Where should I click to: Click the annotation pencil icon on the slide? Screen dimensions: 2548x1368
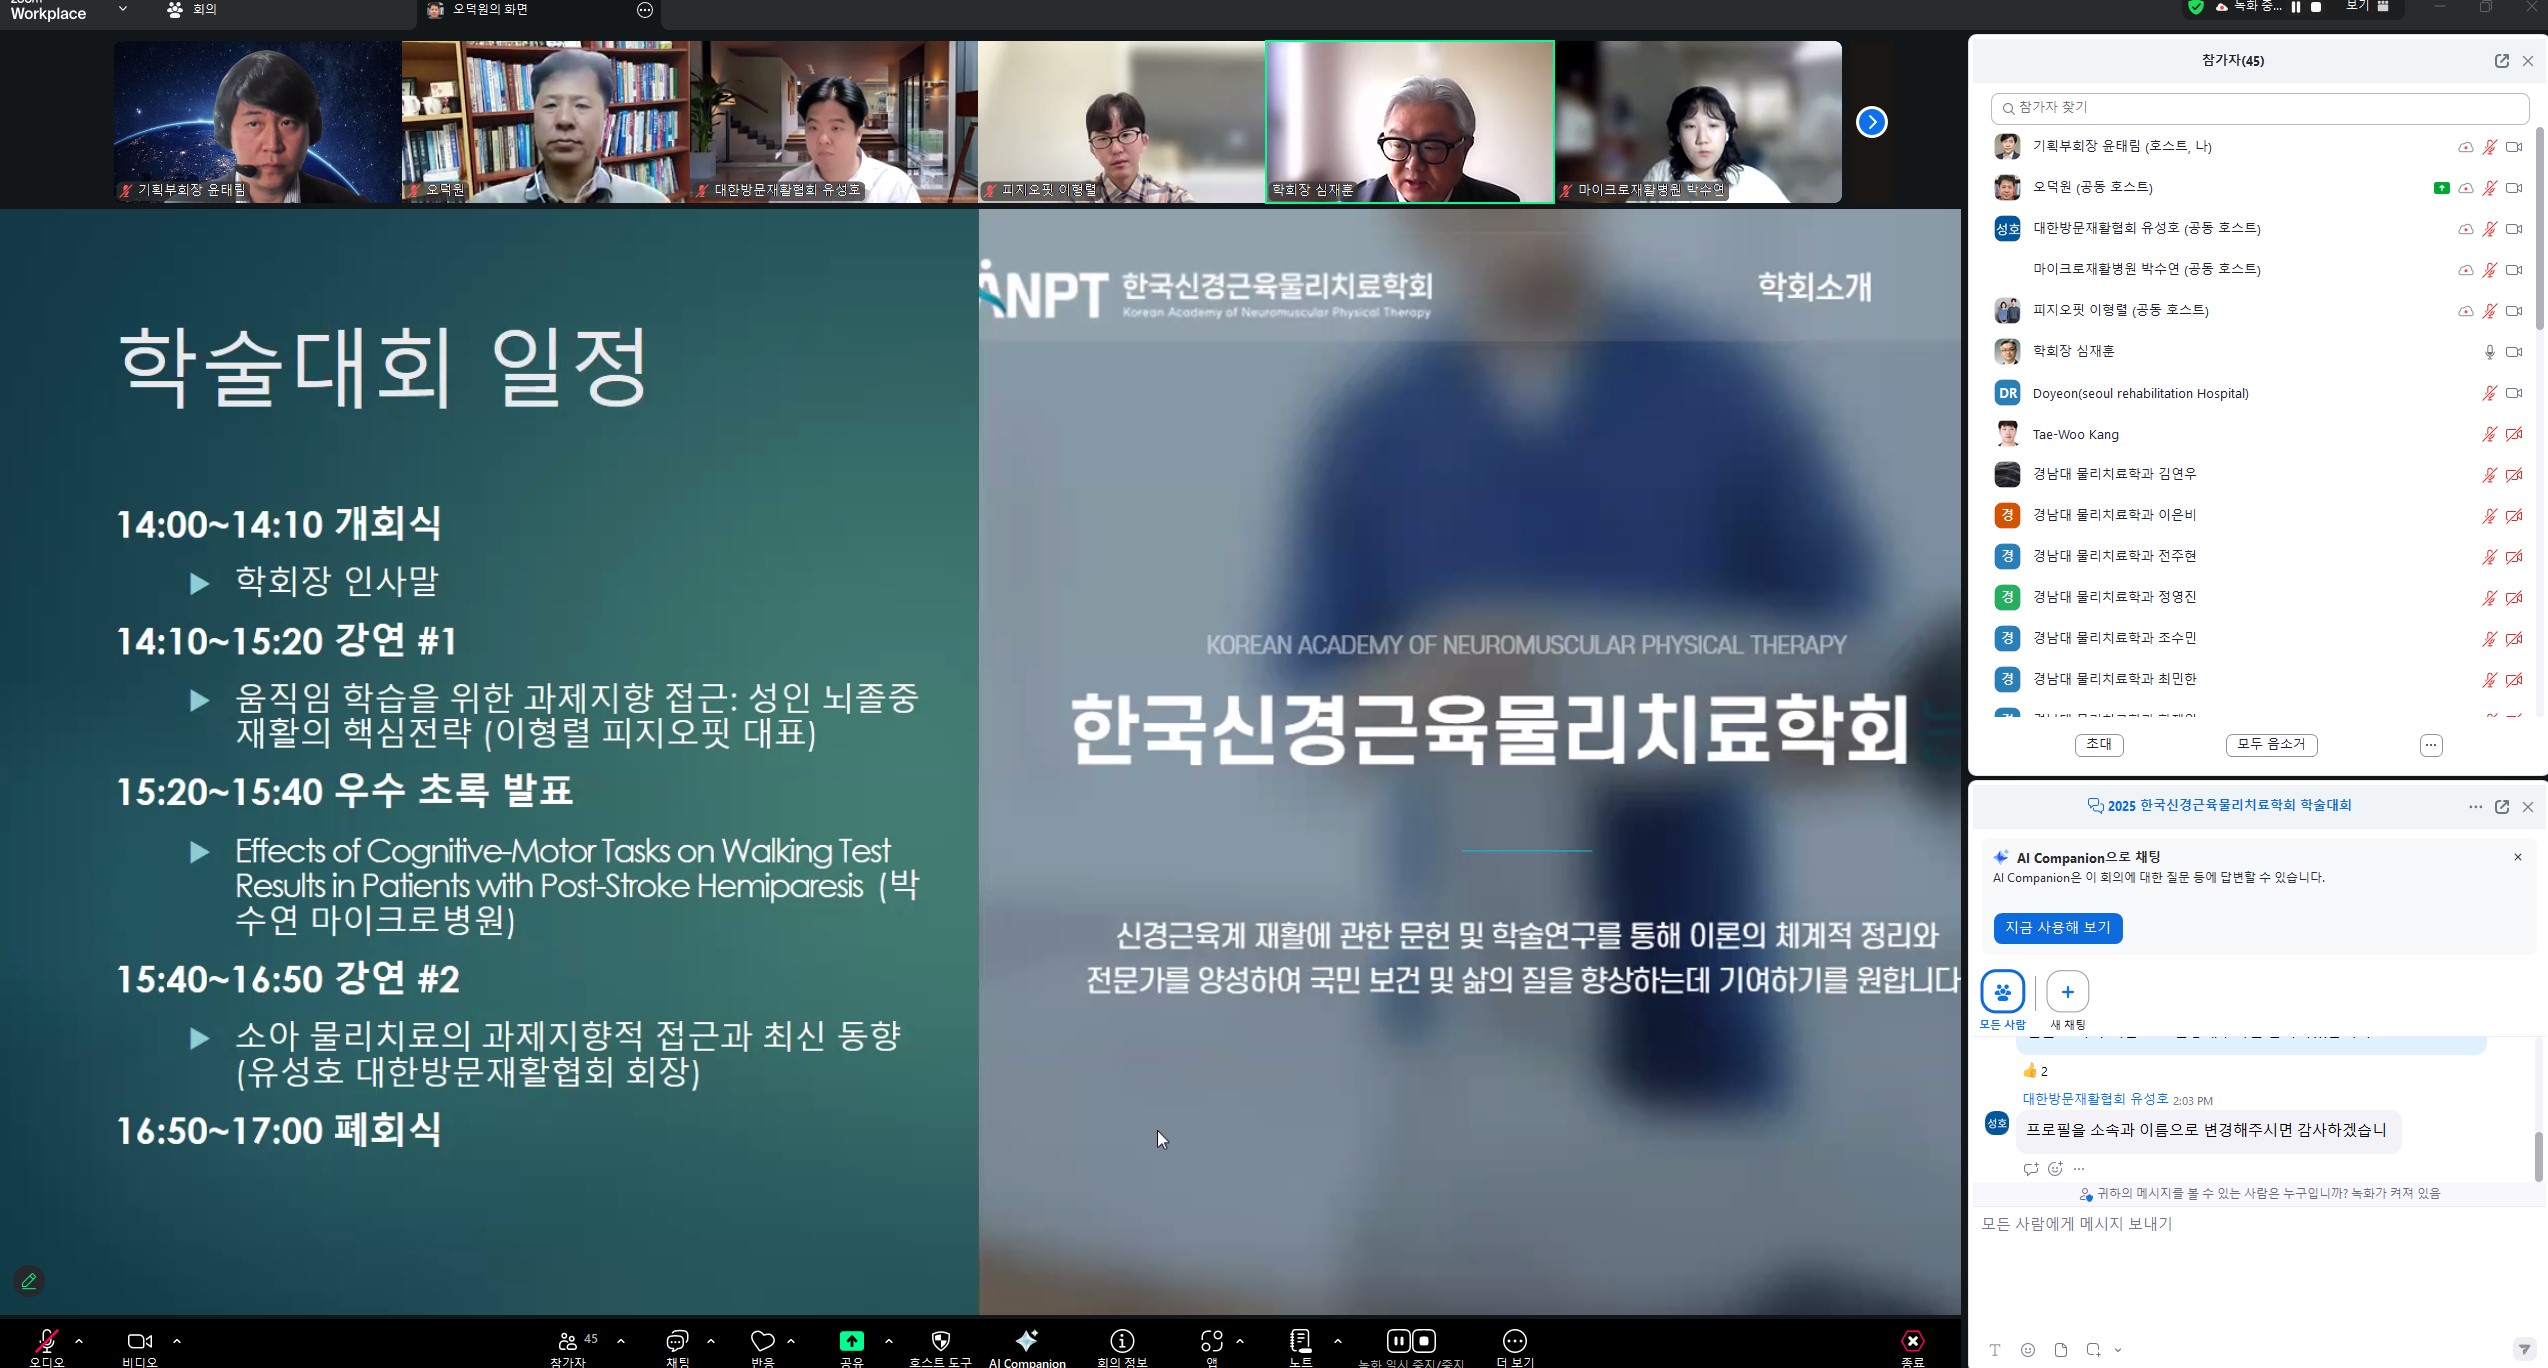tap(29, 1281)
